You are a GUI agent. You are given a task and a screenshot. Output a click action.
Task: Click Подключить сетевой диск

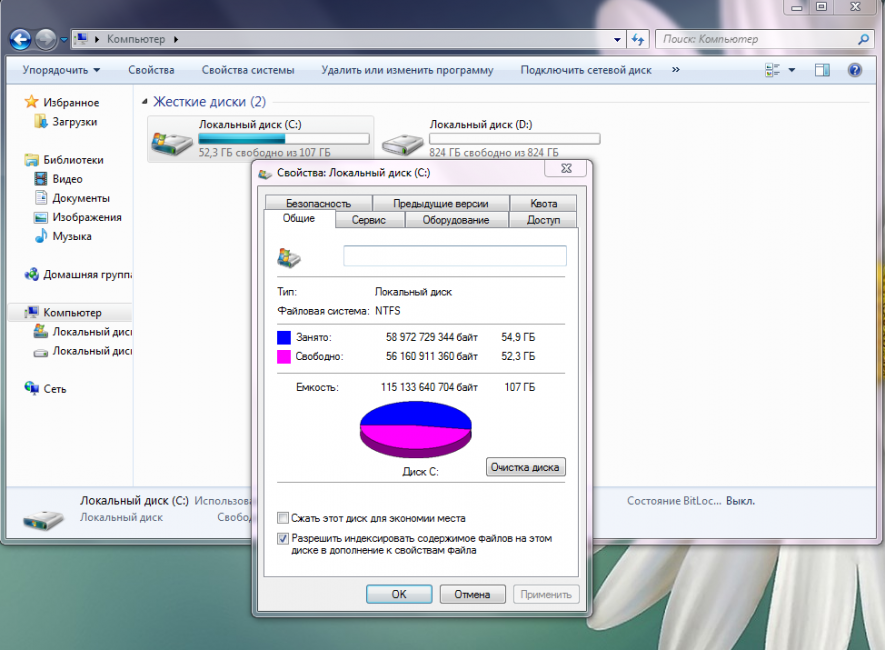586,70
